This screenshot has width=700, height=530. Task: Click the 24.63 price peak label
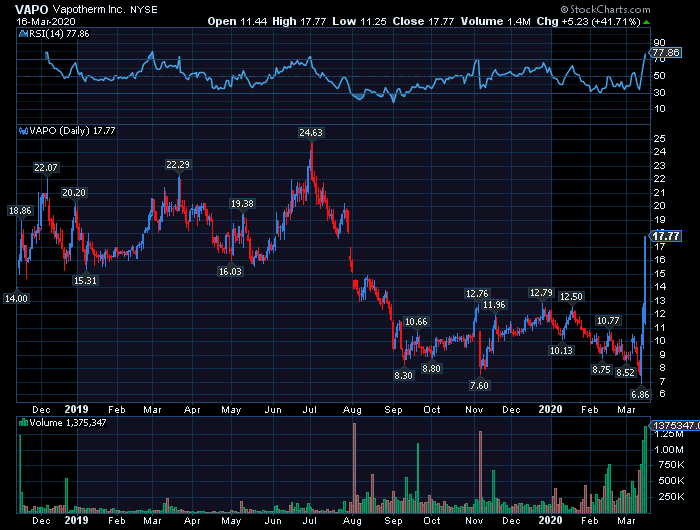coord(311,133)
